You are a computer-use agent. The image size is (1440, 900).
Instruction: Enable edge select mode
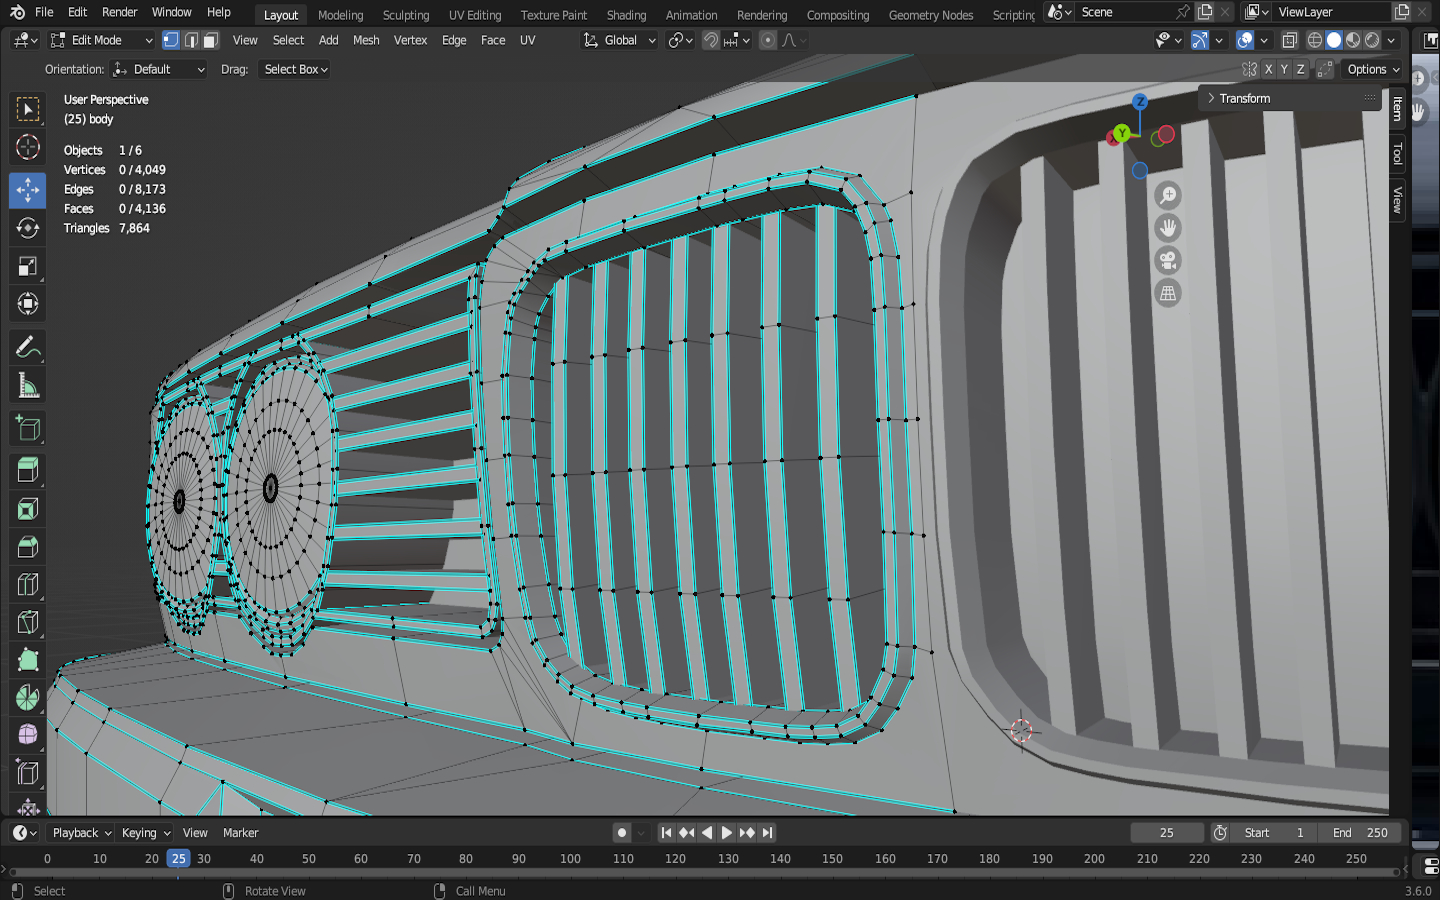191,40
